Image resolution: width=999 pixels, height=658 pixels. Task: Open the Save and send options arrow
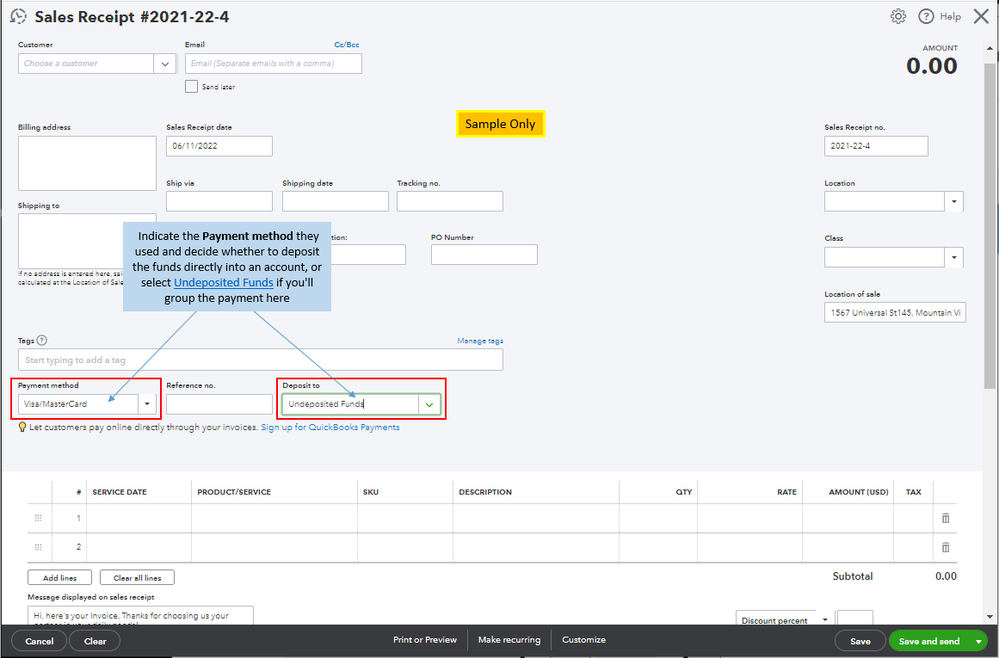[979, 641]
